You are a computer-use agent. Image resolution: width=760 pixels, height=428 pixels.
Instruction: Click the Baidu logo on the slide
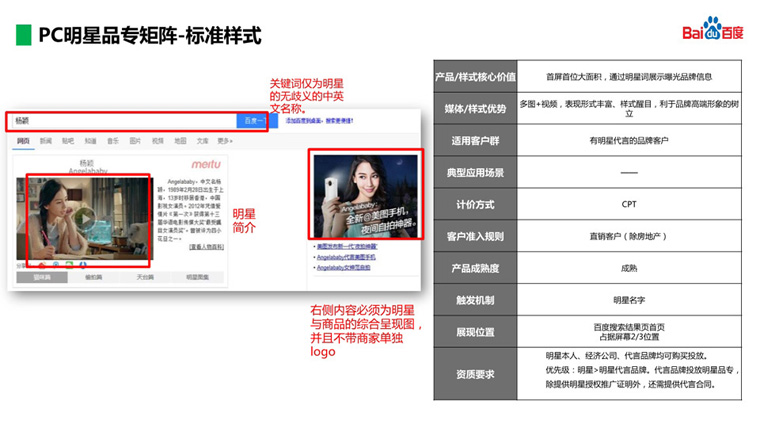(712, 29)
